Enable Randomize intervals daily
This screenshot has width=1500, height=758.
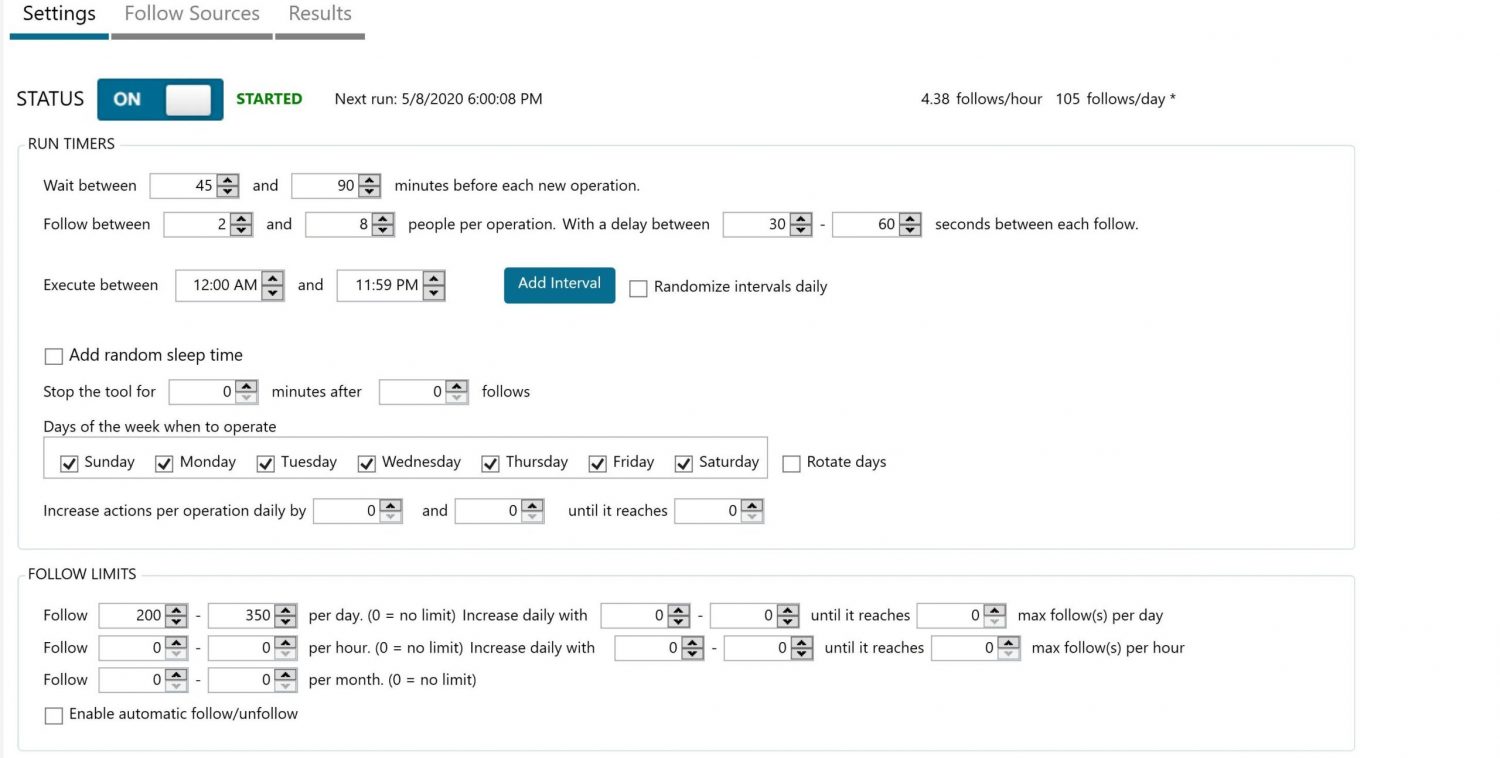click(639, 288)
